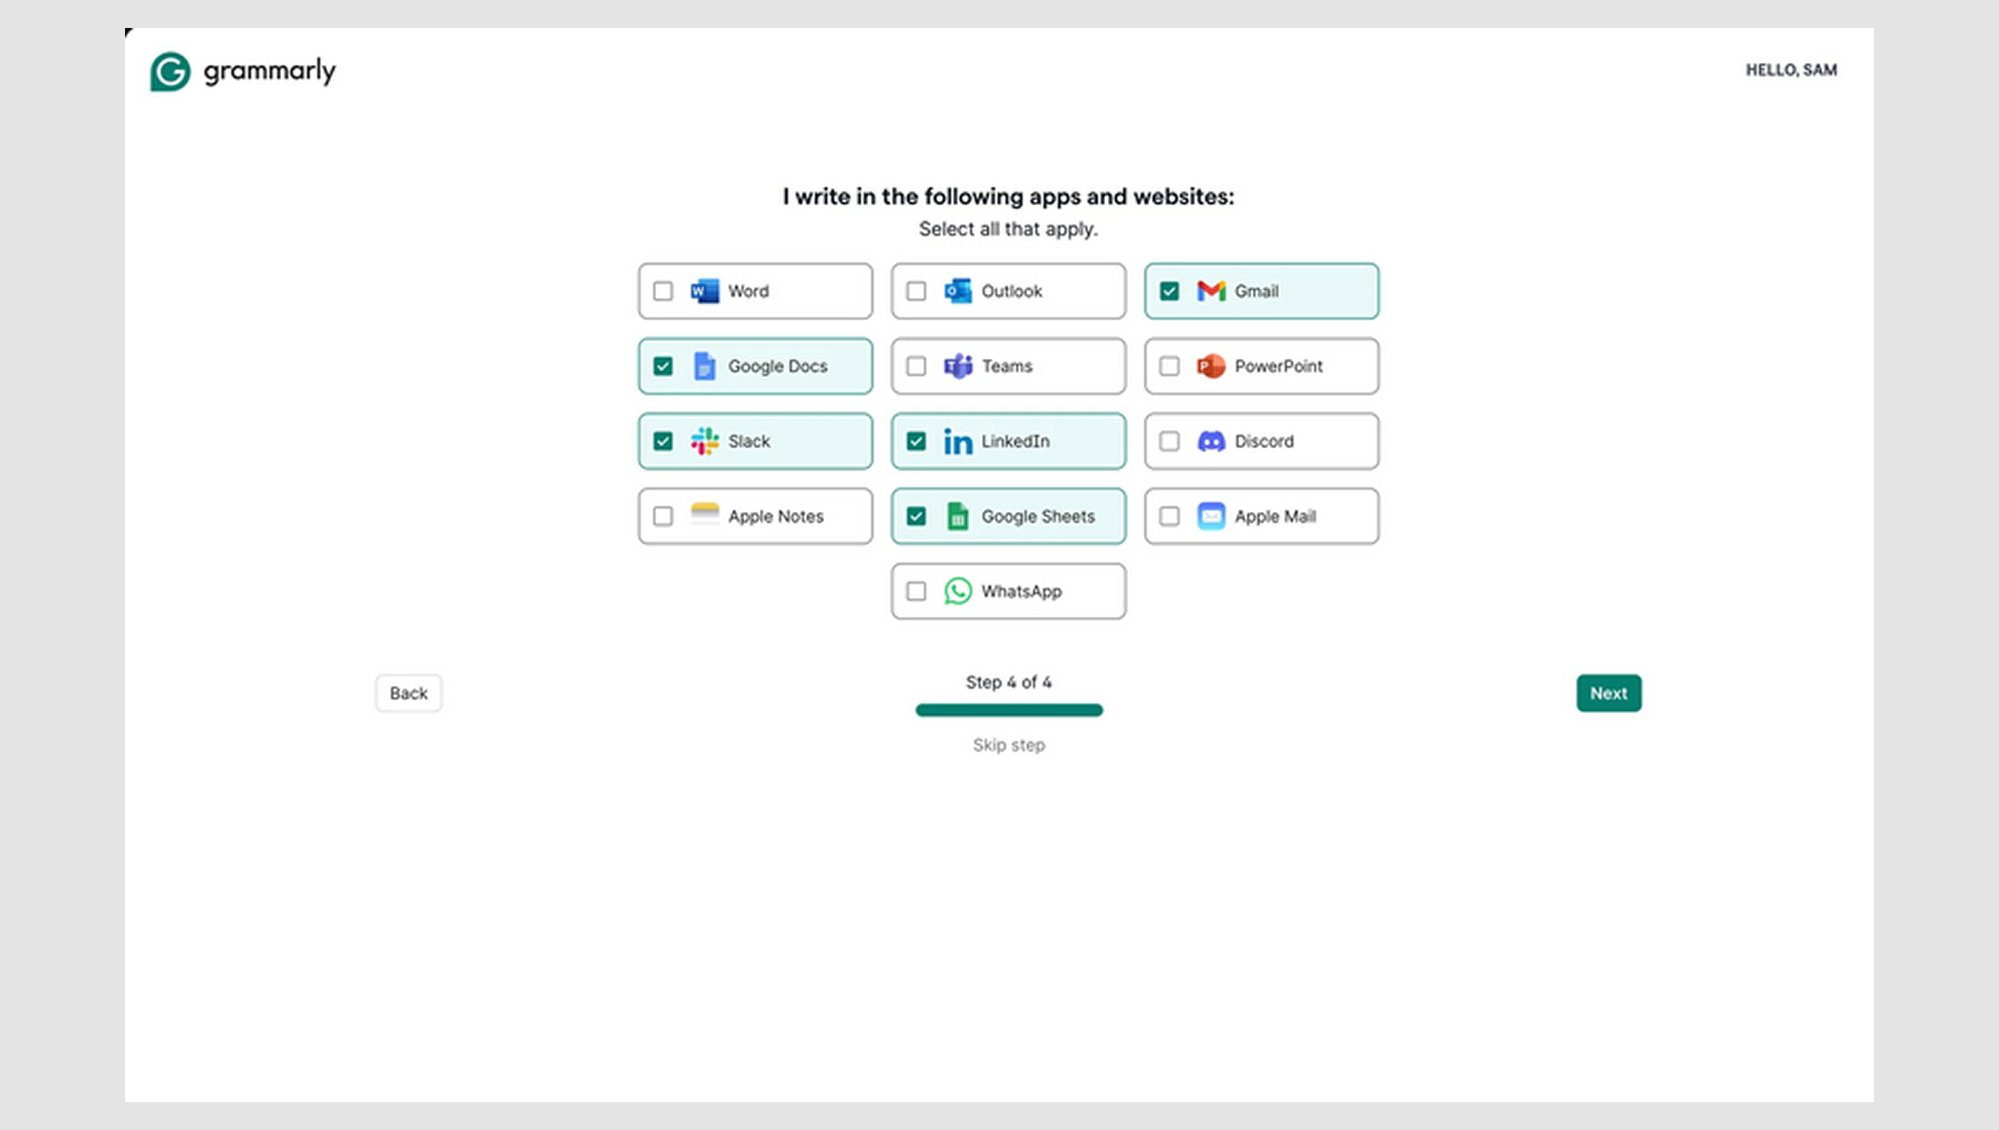Continue with the Next button
Viewport: 1999px width, 1130px height.
(1608, 693)
